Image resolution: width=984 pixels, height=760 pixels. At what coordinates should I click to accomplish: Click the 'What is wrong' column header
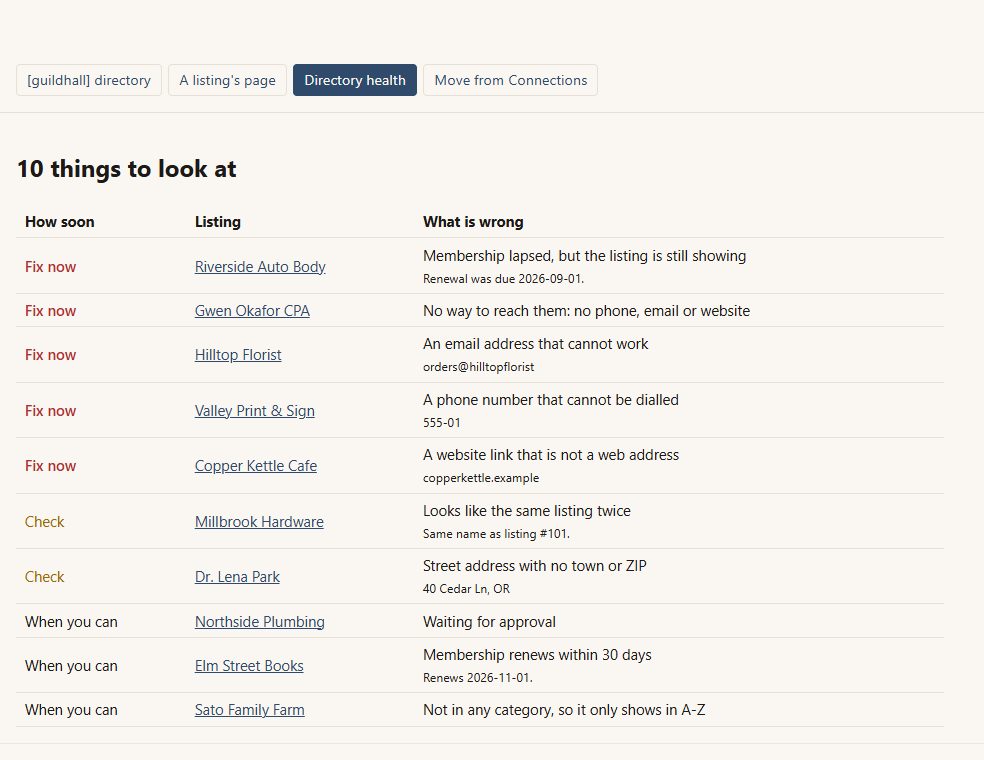pos(473,222)
